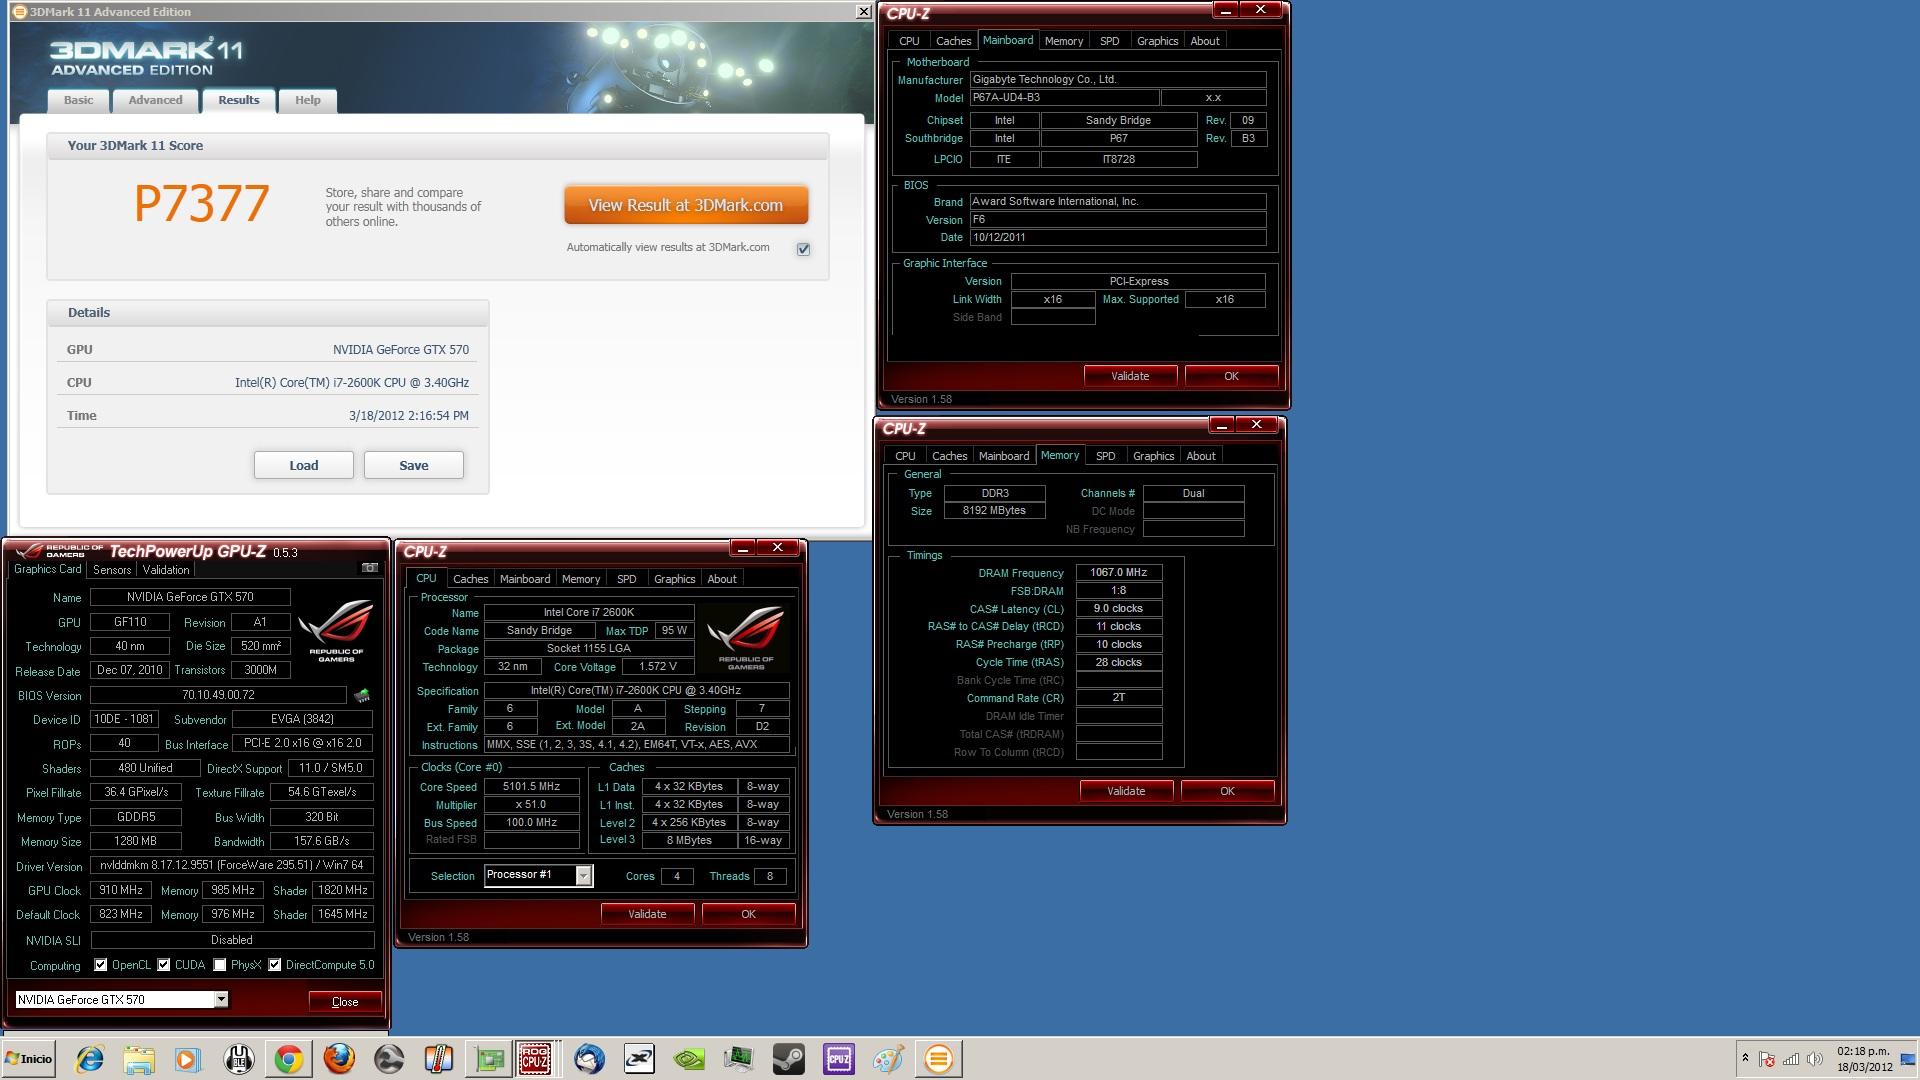Show hidden tray icons arrow

coord(1745,1058)
